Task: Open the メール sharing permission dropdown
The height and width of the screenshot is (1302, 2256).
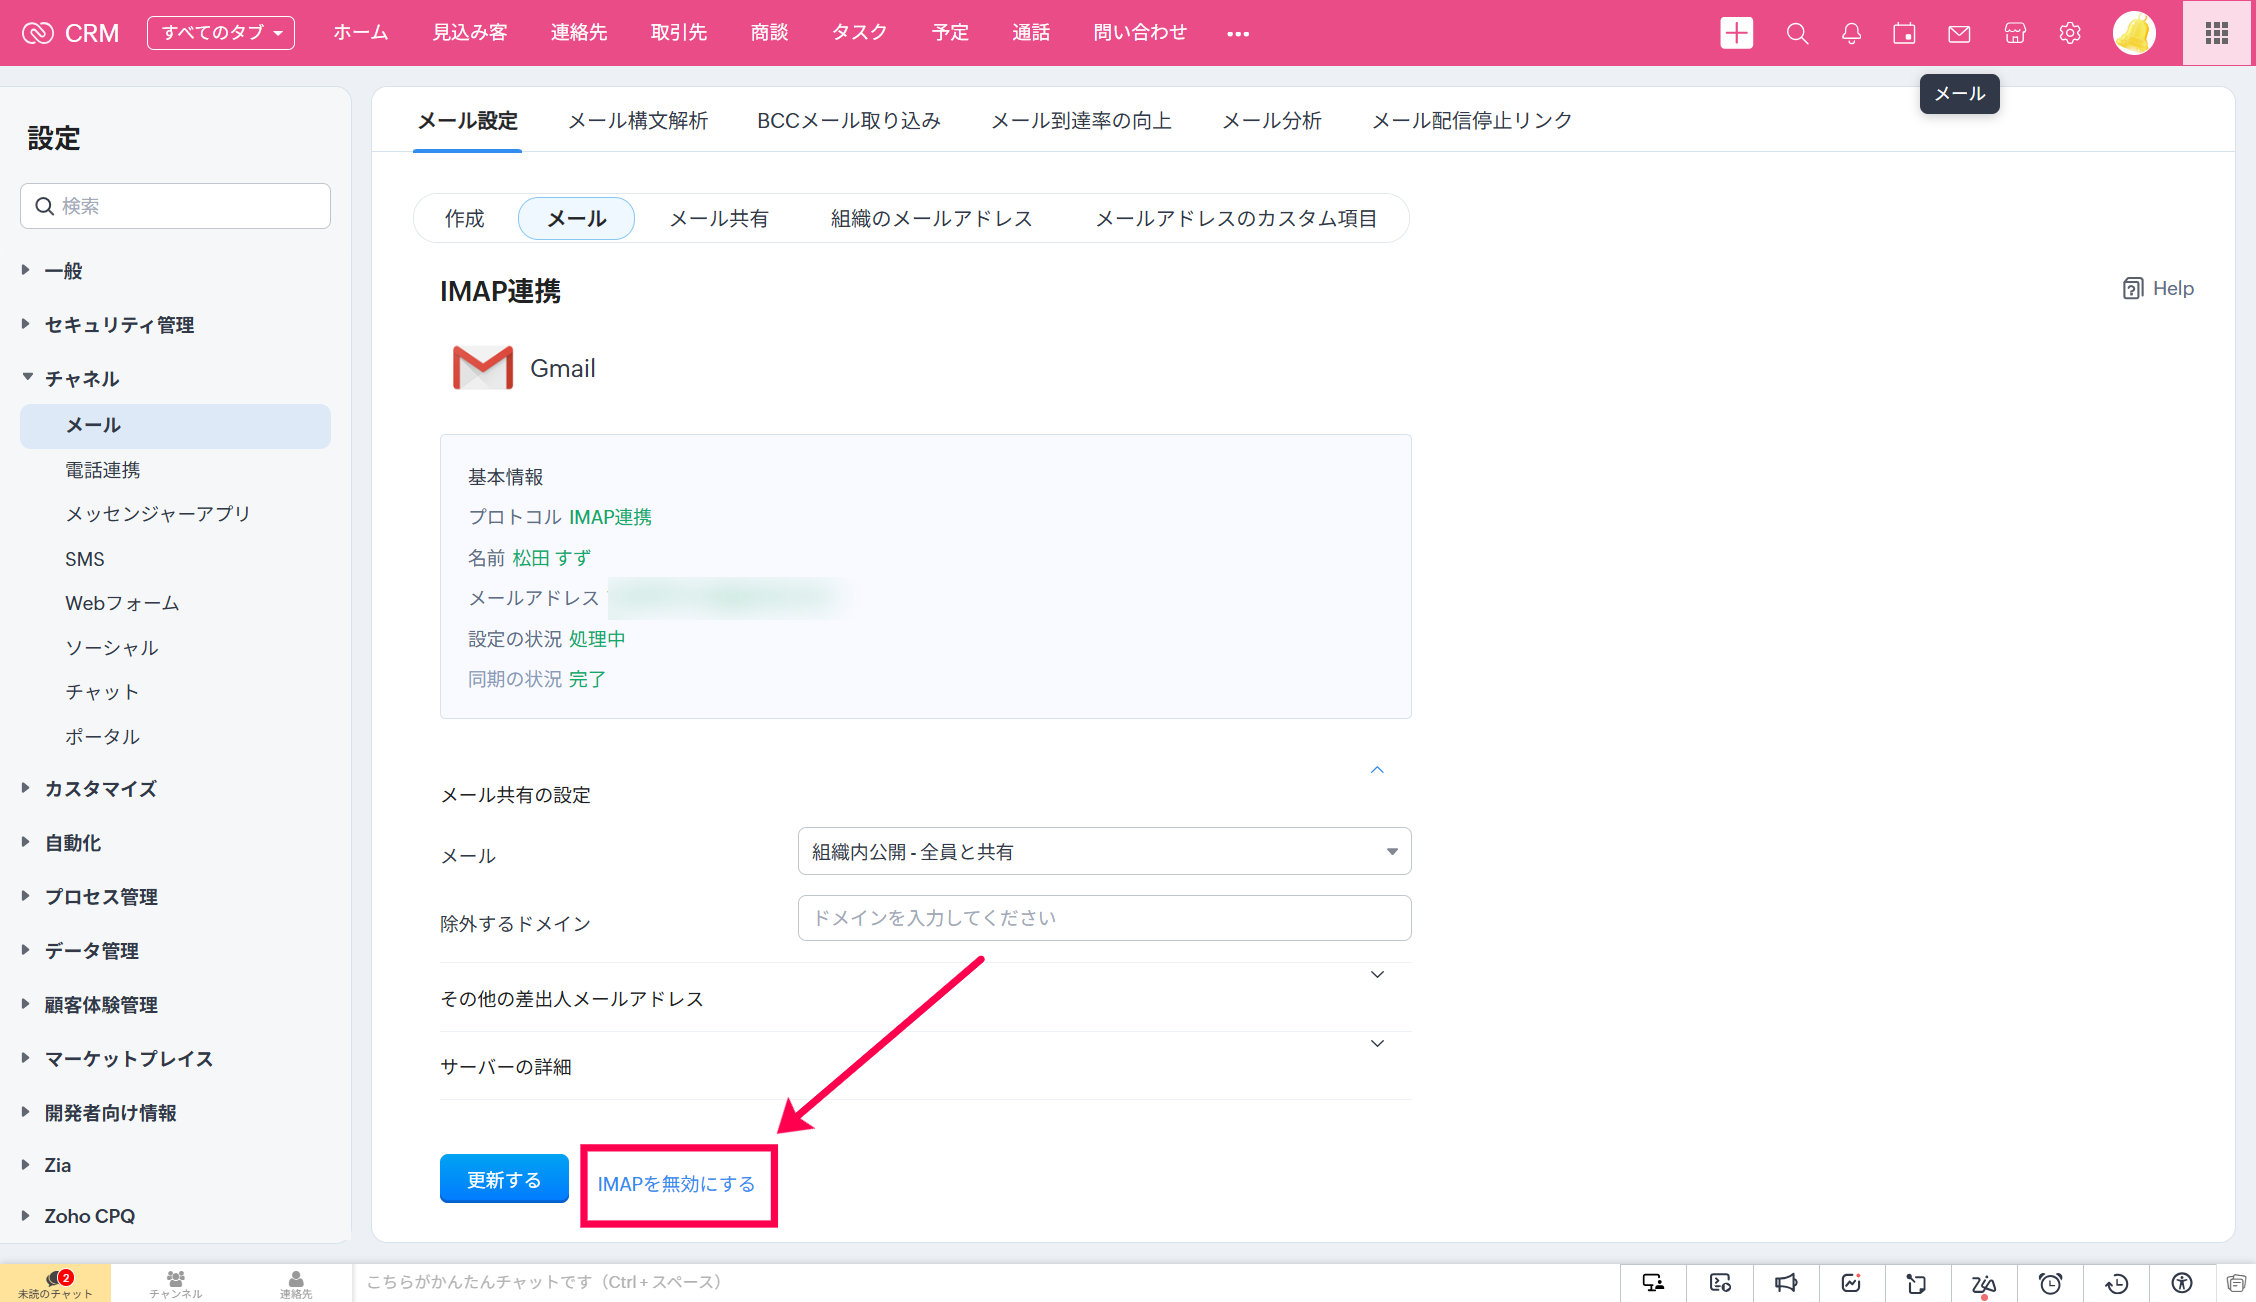Action: point(1104,851)
